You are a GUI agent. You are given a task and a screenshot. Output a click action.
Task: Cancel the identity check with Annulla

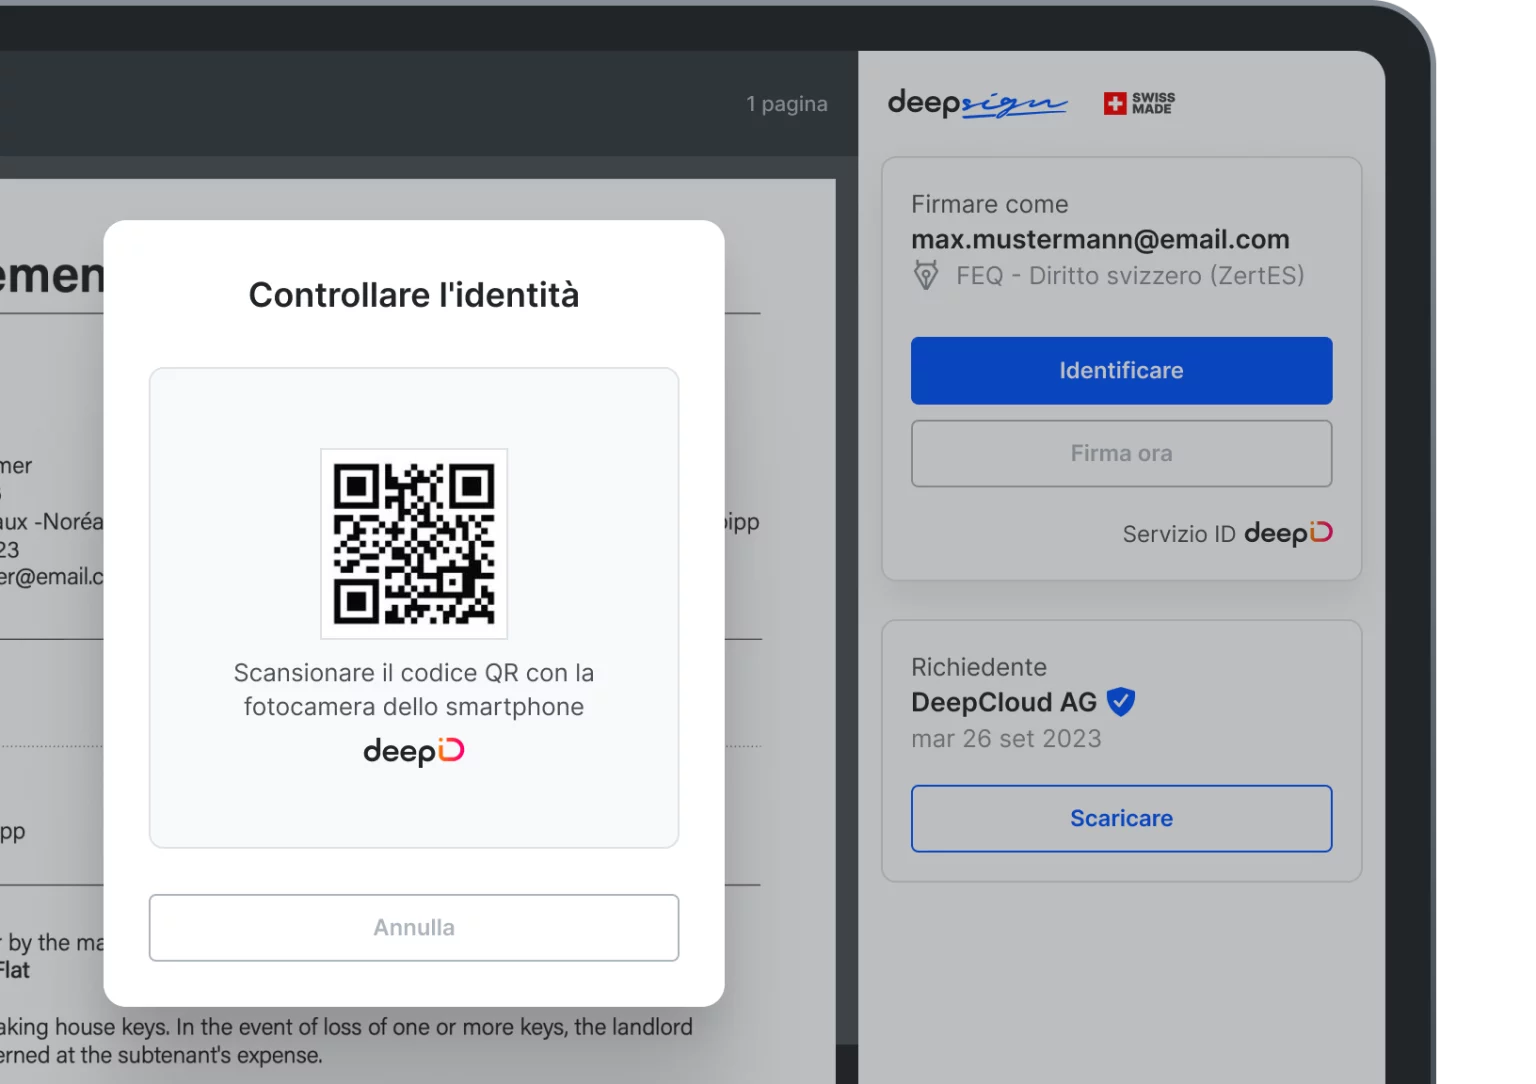click(414, 928)
